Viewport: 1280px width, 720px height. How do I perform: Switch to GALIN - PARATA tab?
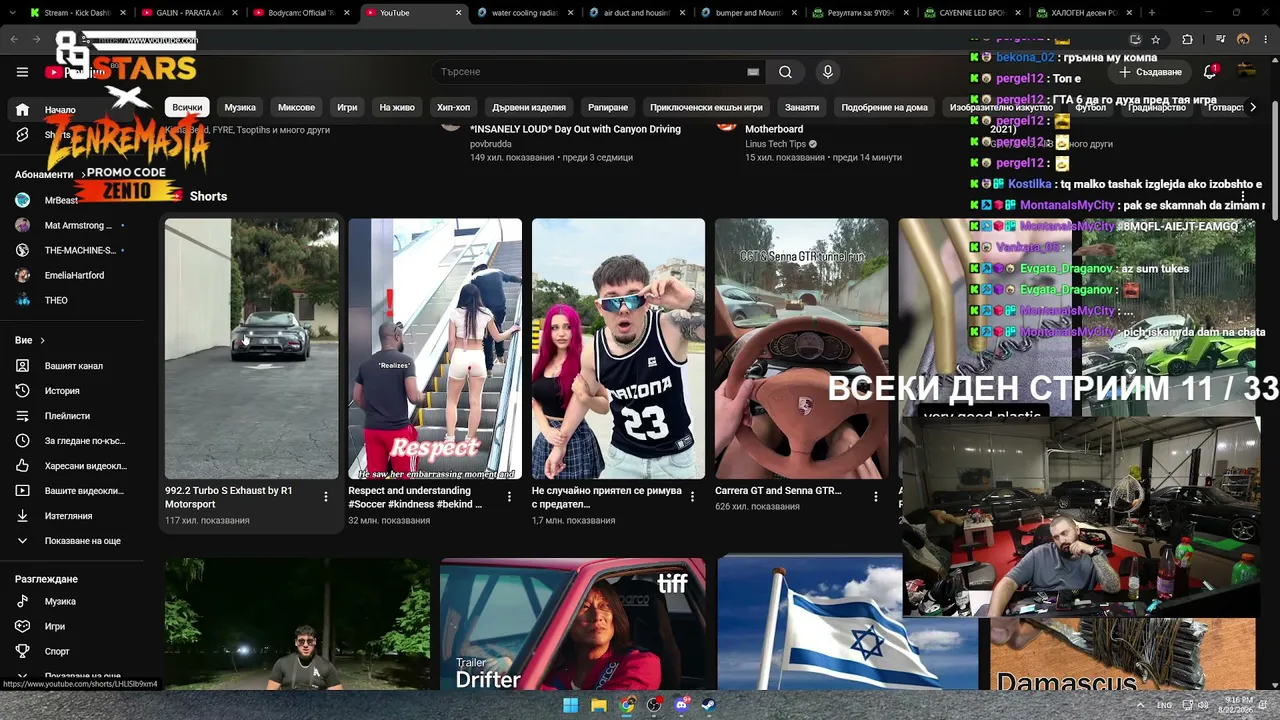(190, 13)
